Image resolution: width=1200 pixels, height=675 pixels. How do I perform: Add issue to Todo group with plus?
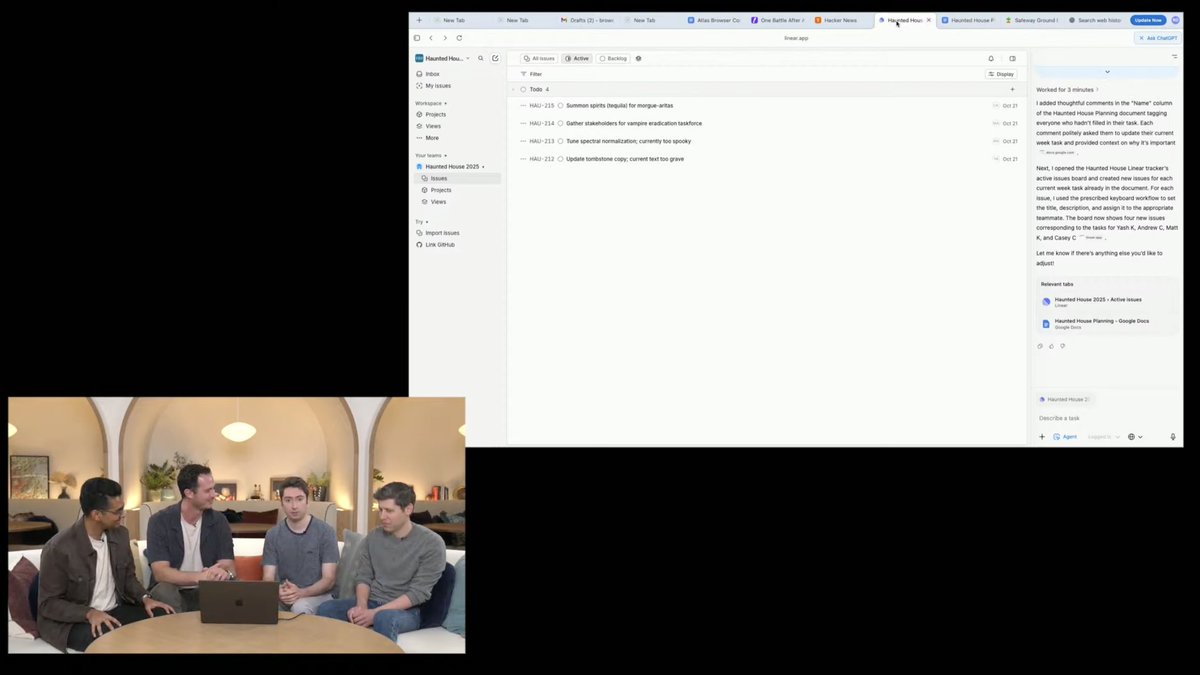tap(1012, 89)
